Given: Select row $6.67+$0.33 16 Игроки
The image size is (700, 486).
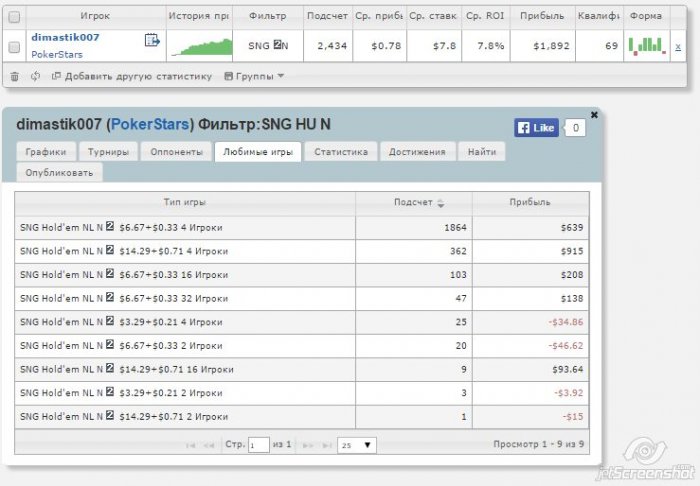Looking at the screenshot, I should coord(302,275).
